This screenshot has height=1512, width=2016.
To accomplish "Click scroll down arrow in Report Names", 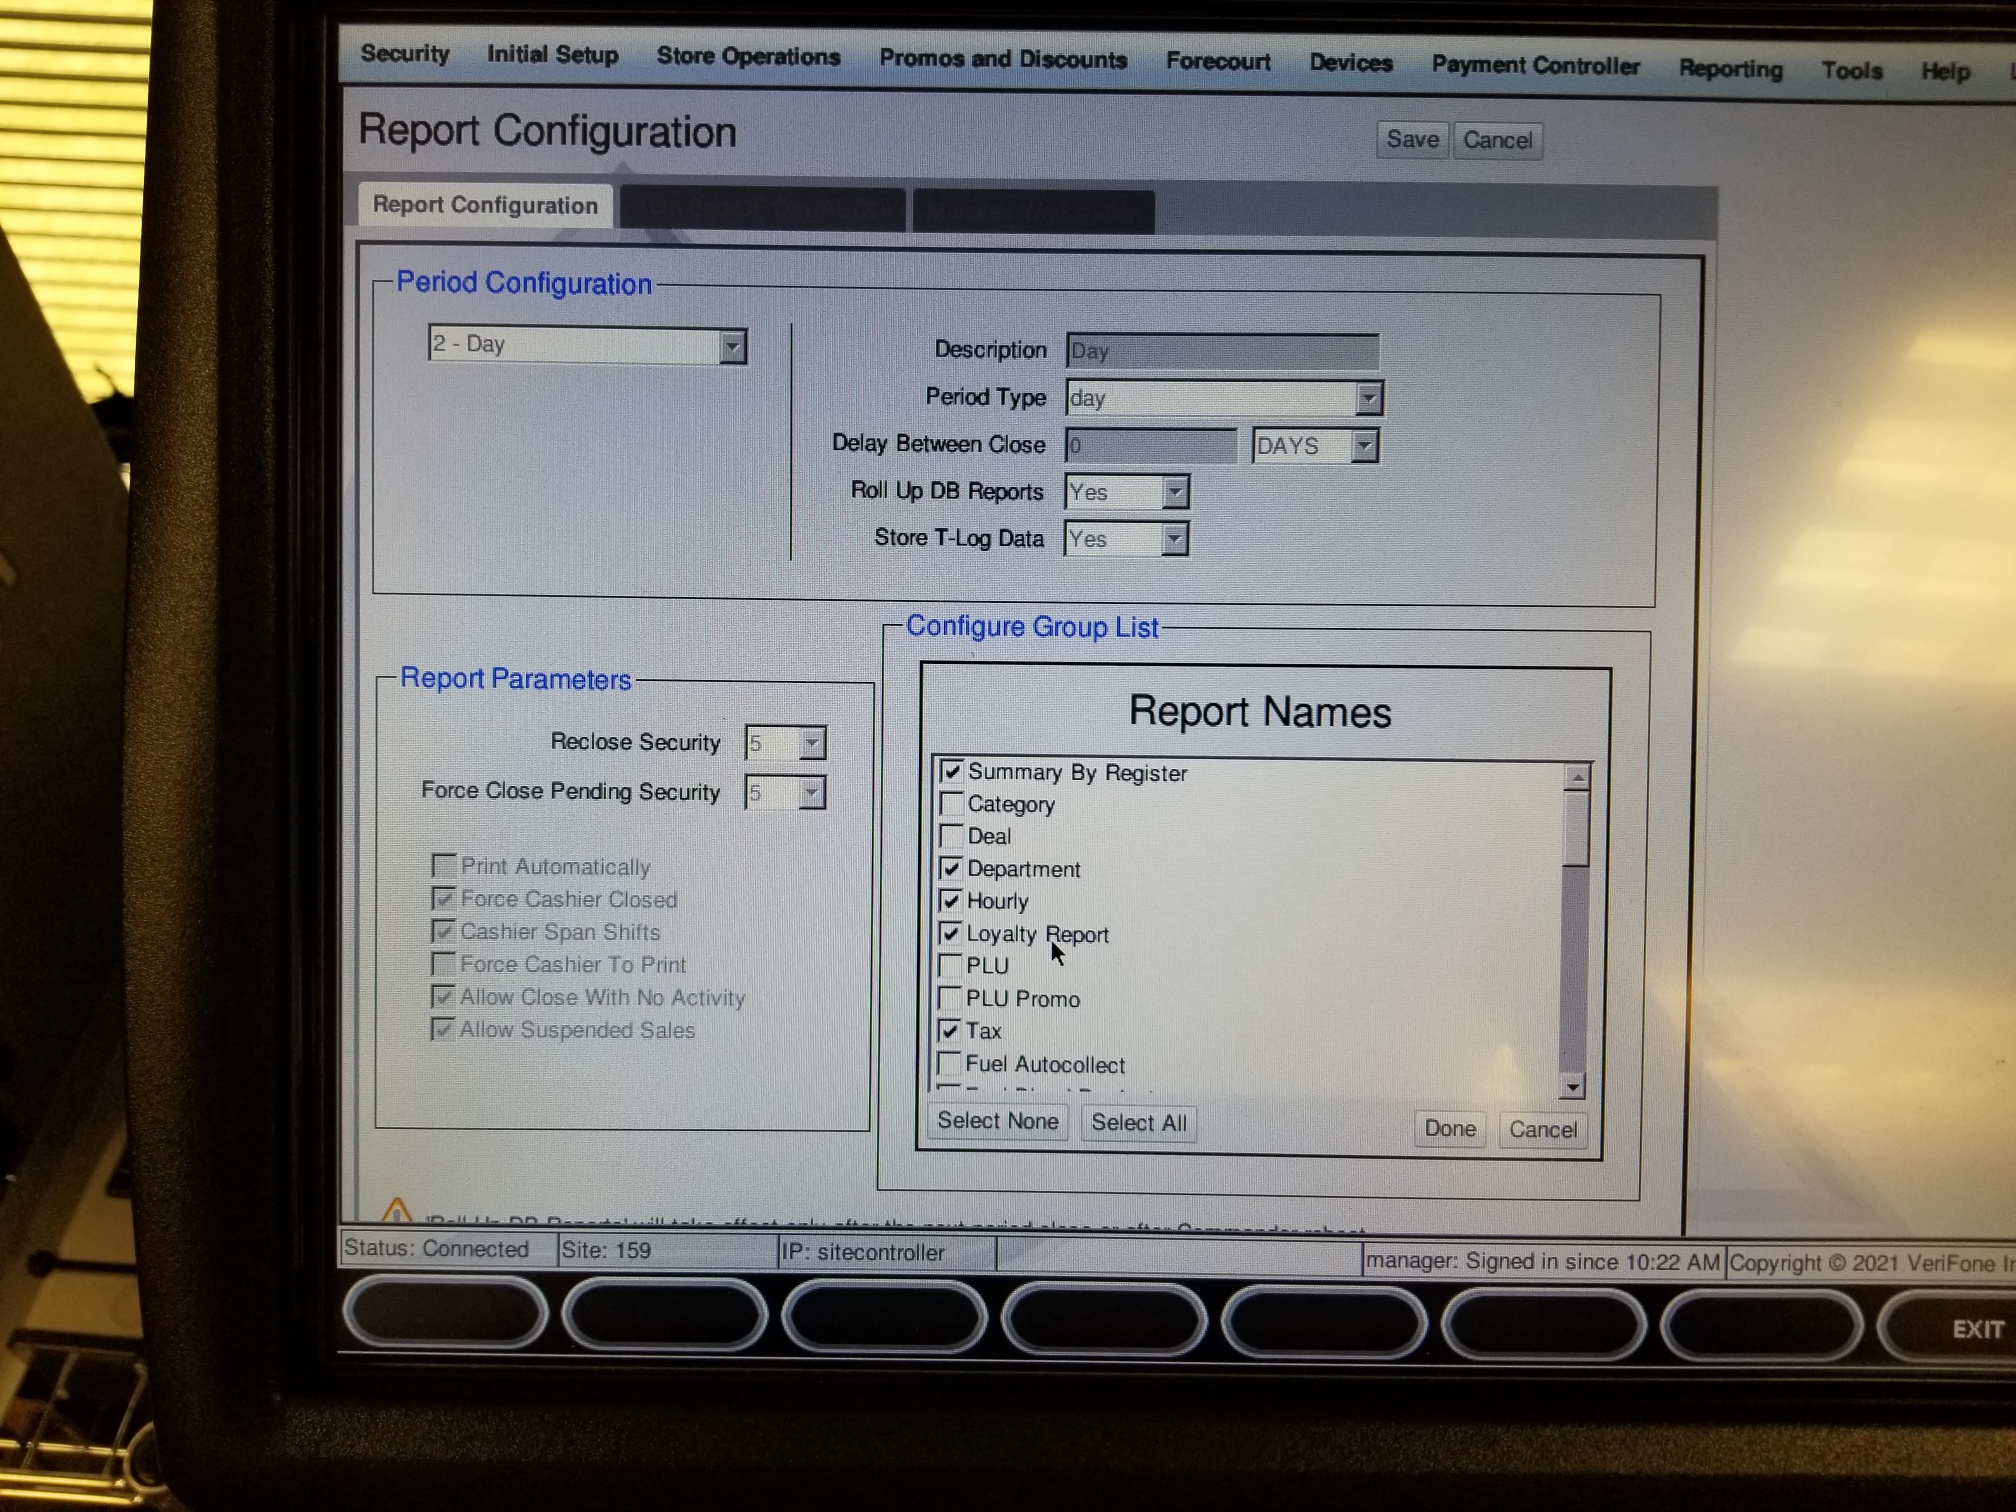I will point(1573,1086).
